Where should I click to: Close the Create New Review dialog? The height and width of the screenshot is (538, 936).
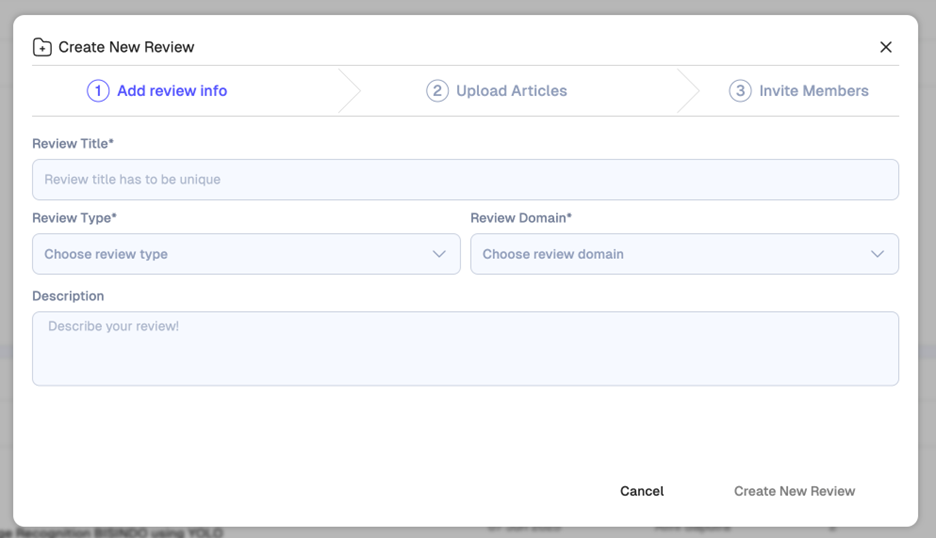pyautogui.click(x=885, y=47)
